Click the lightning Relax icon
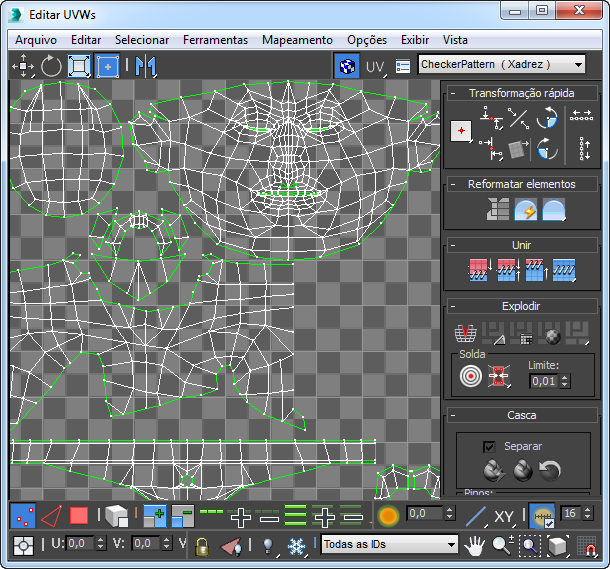 click(526, 209)
